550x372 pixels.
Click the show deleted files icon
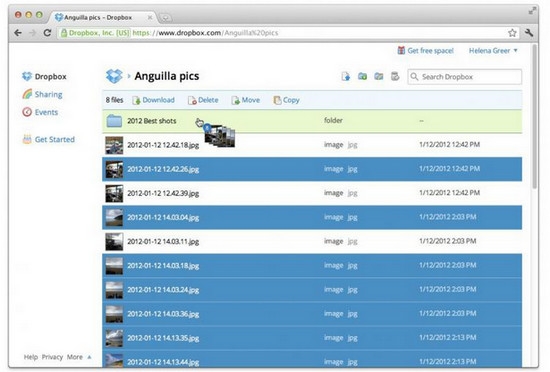(x=395, y=76)
